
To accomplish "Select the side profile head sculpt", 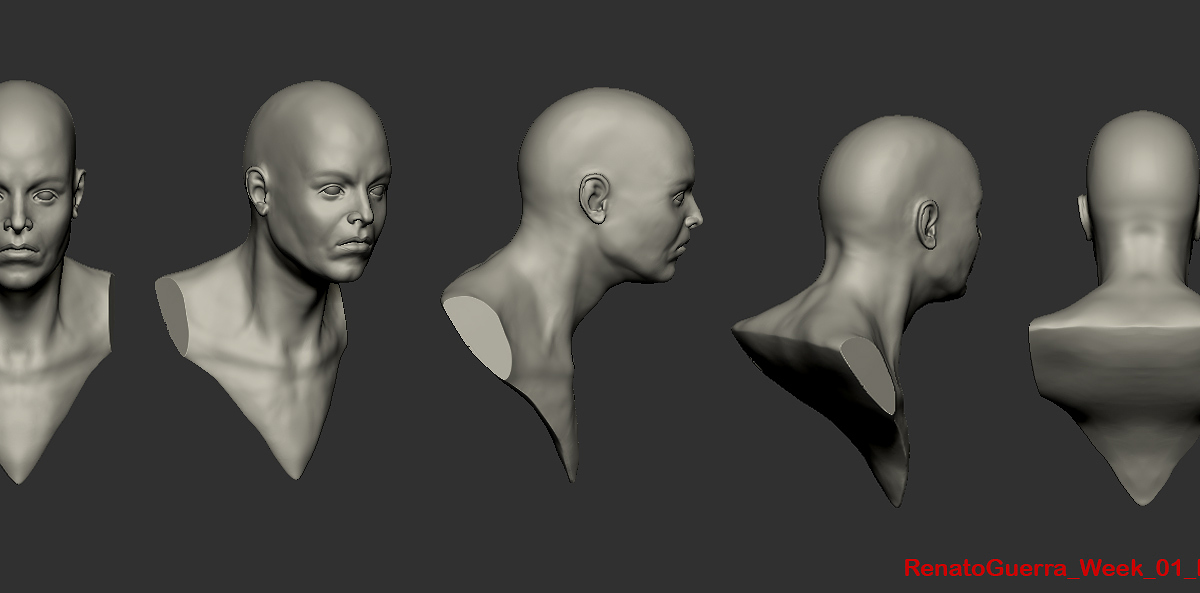I will (572, 284).
